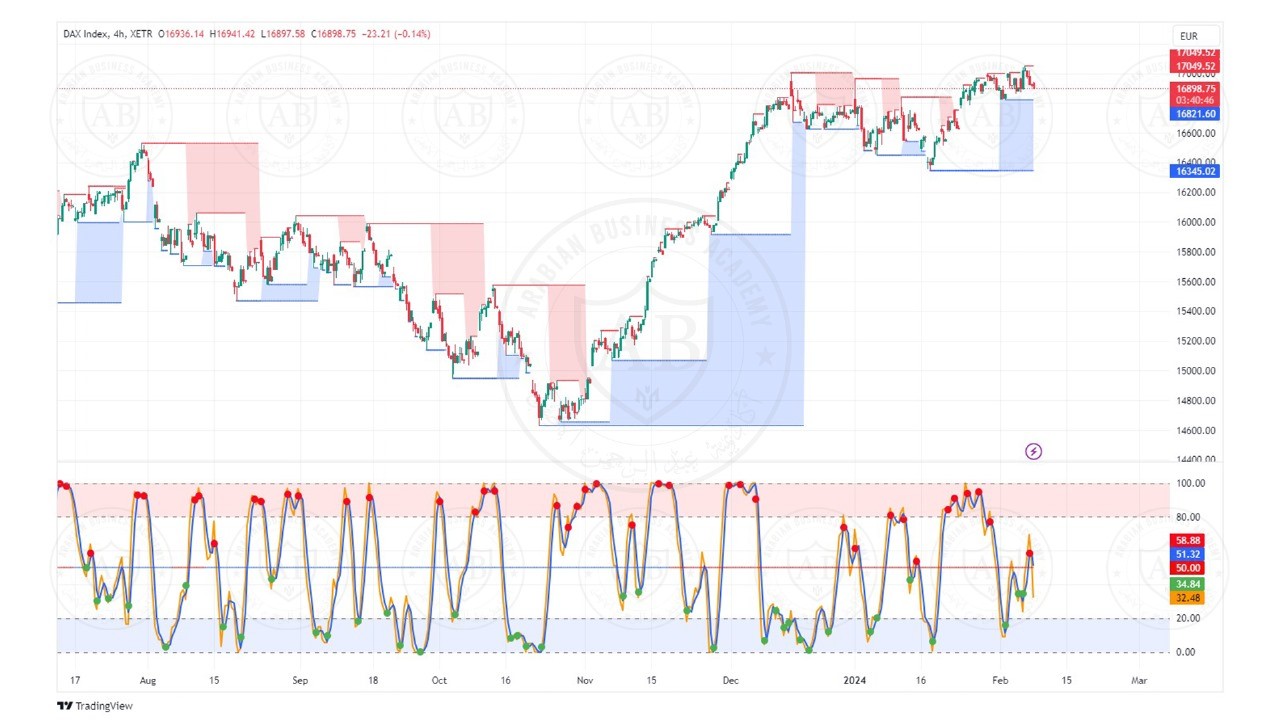Viewport: 1280px width, 720px height.
Task: Click the red 50.00 midline label
Action: tap(1188, 568)
